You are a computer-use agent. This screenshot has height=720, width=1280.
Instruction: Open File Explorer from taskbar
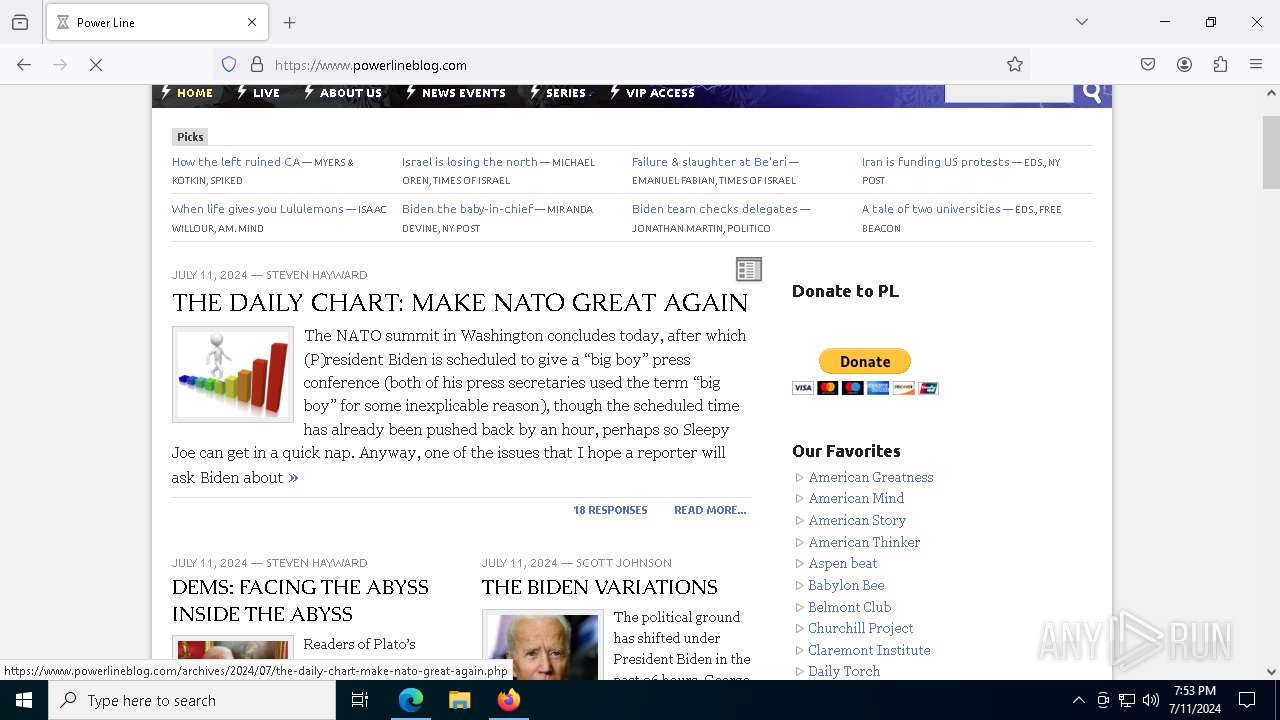[x=459, y=700]
